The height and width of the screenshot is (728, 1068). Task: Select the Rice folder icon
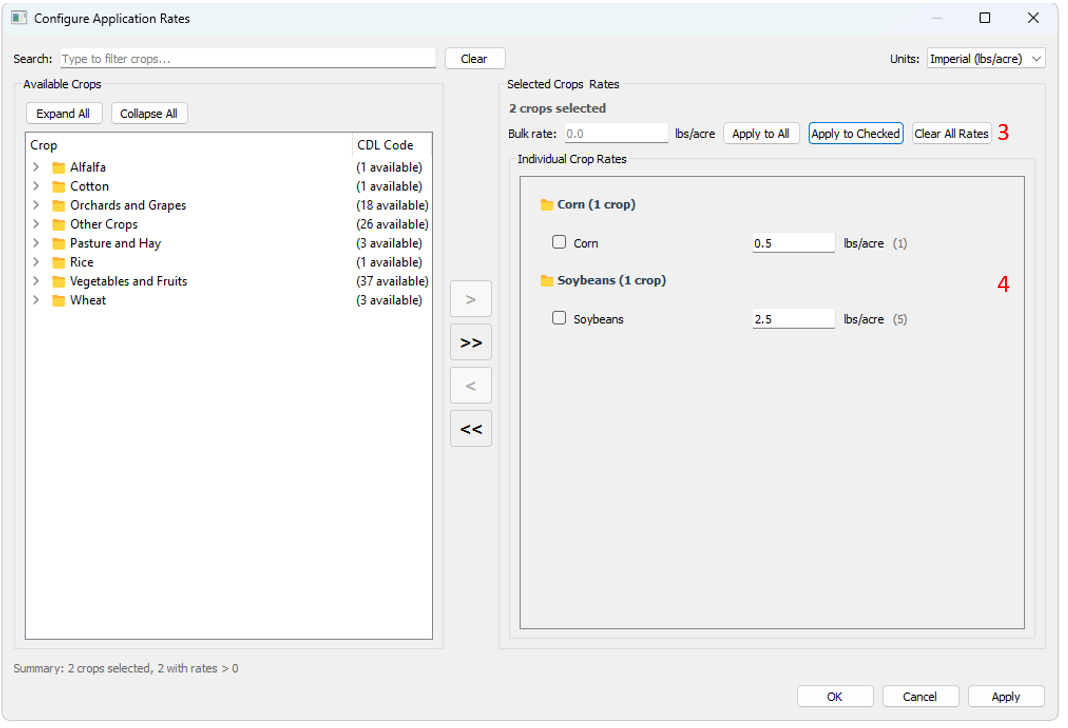pyautogui.click(x=58, y=263)
